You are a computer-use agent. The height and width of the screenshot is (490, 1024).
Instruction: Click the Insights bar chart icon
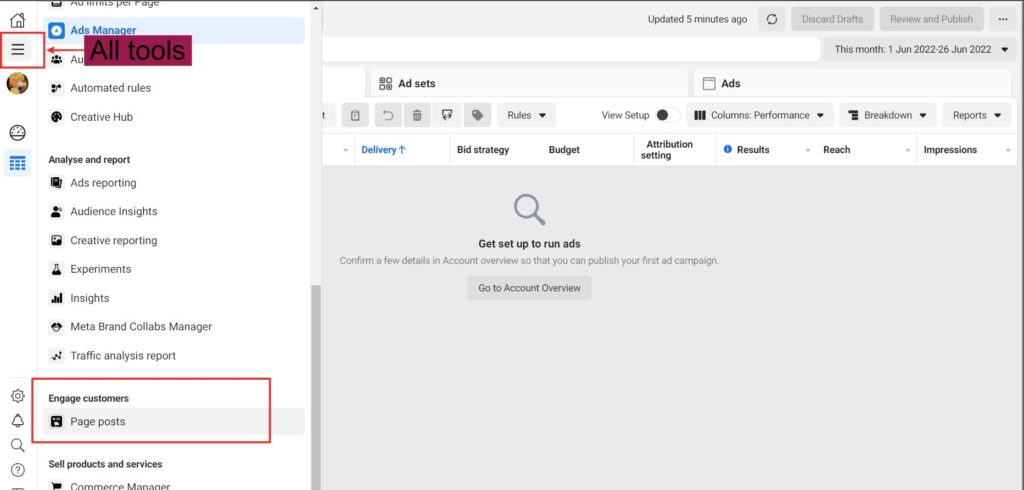(57, 298)
